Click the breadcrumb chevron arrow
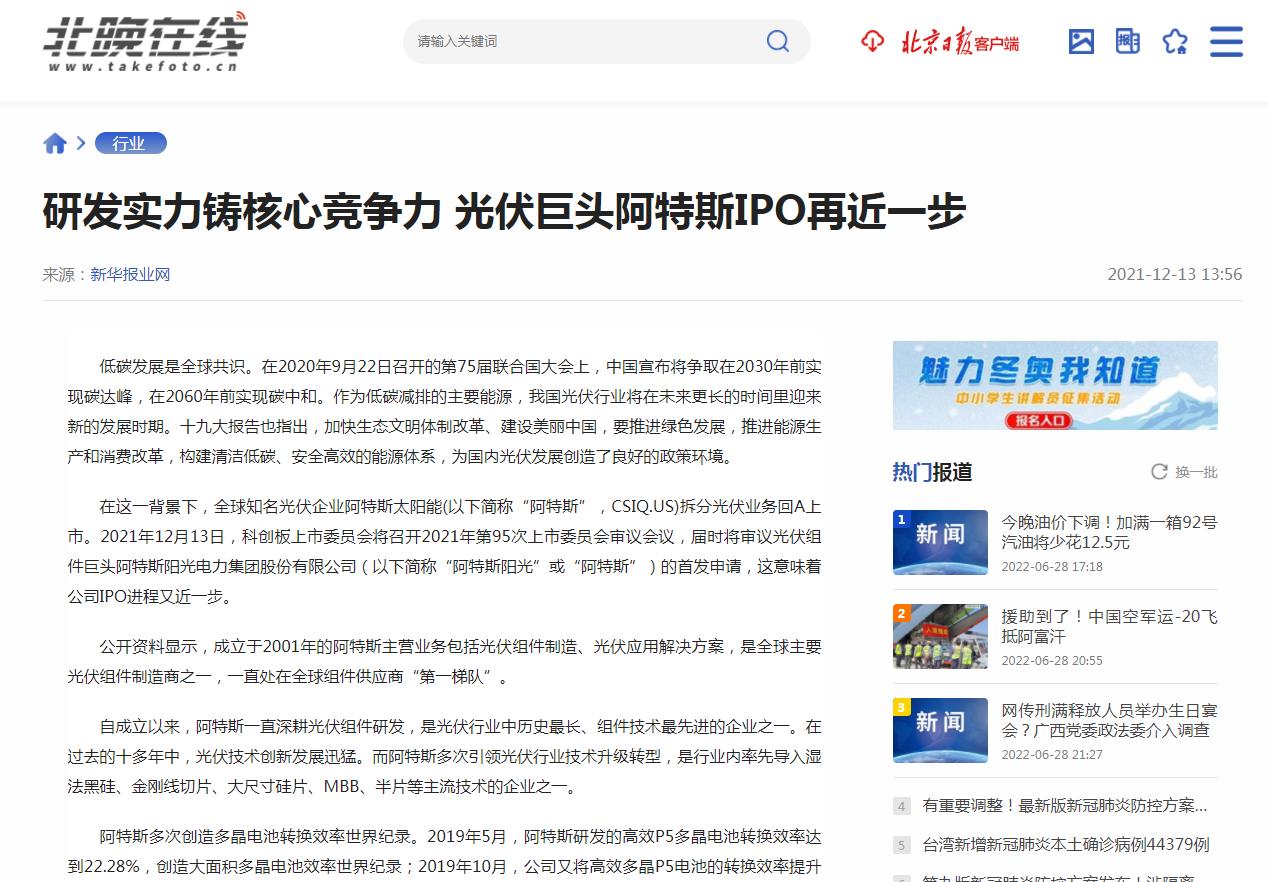 [81, 143]
